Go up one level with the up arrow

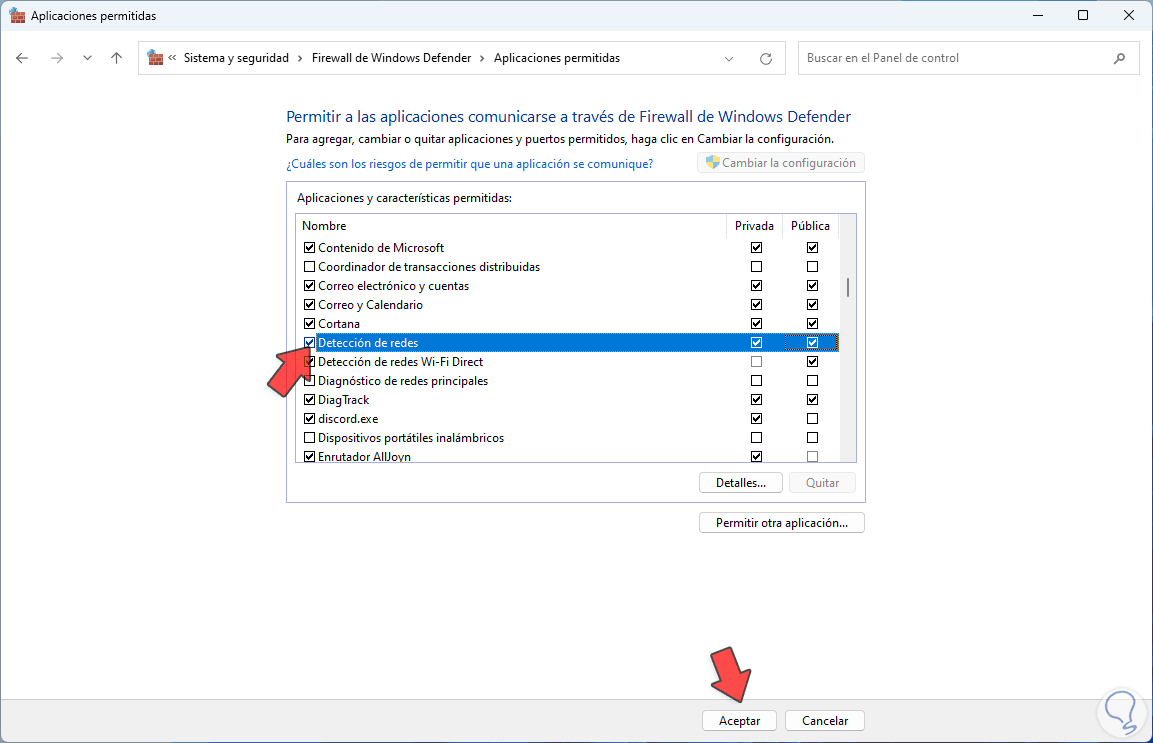116,58
